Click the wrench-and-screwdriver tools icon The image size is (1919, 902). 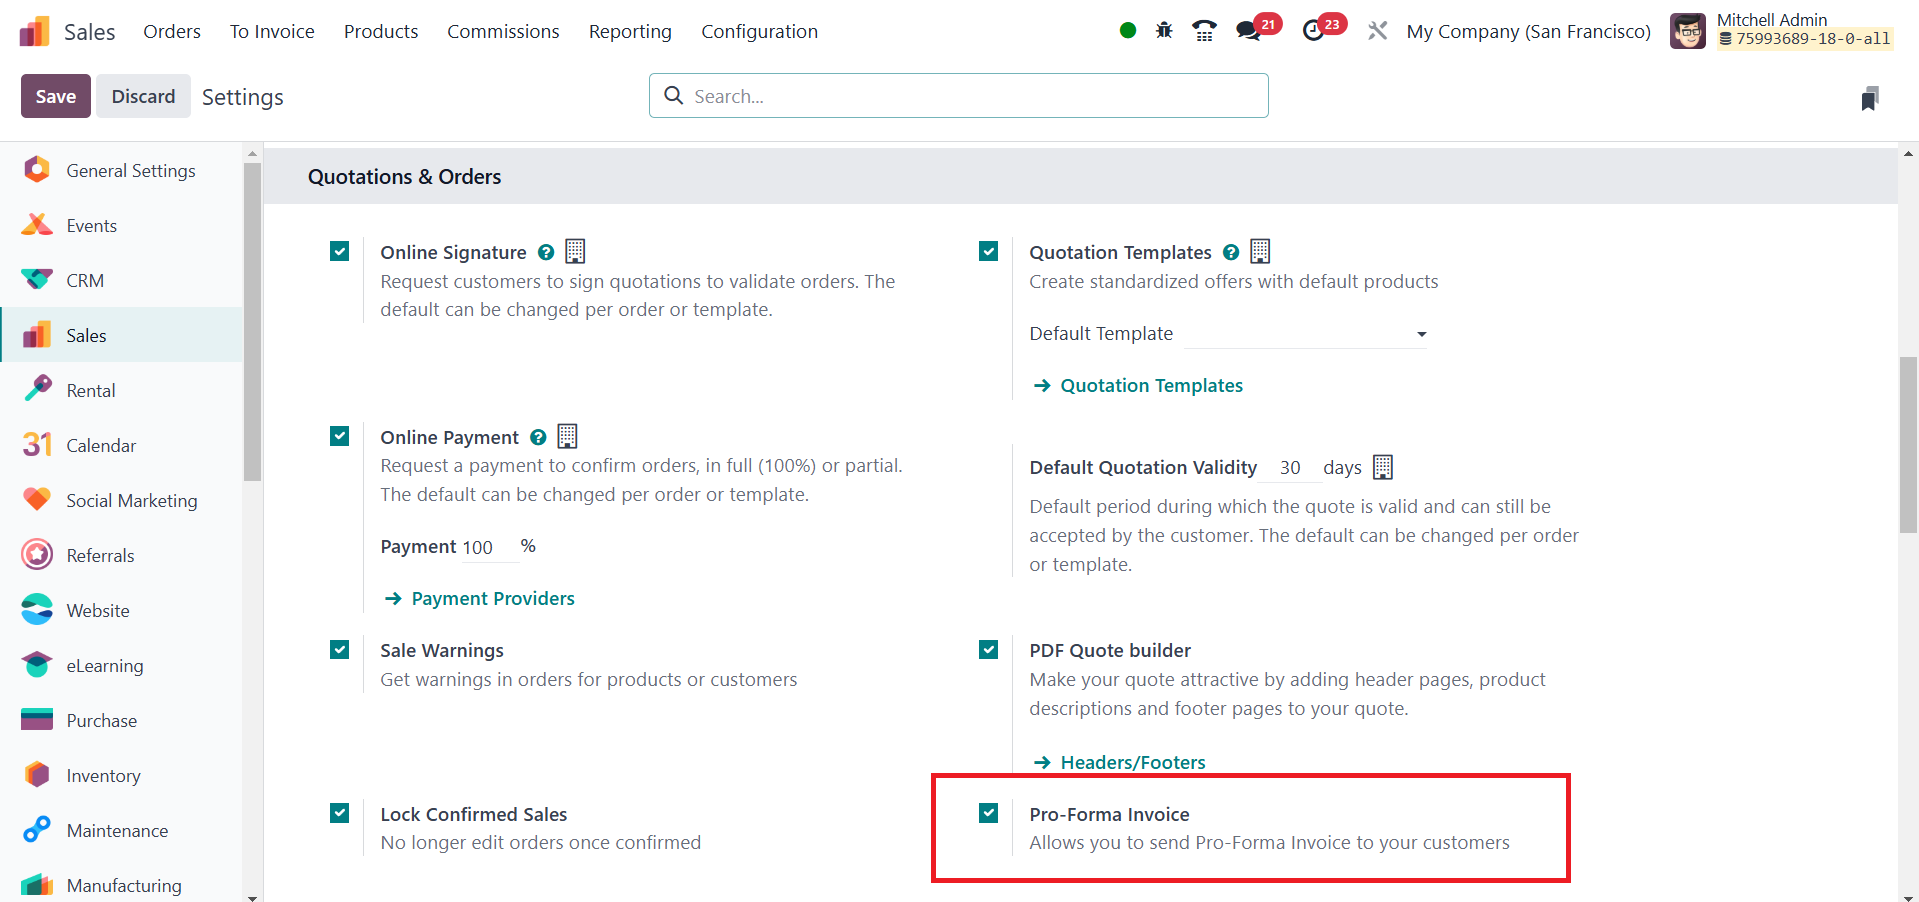pyautogui.click(x=1377, y=31)
